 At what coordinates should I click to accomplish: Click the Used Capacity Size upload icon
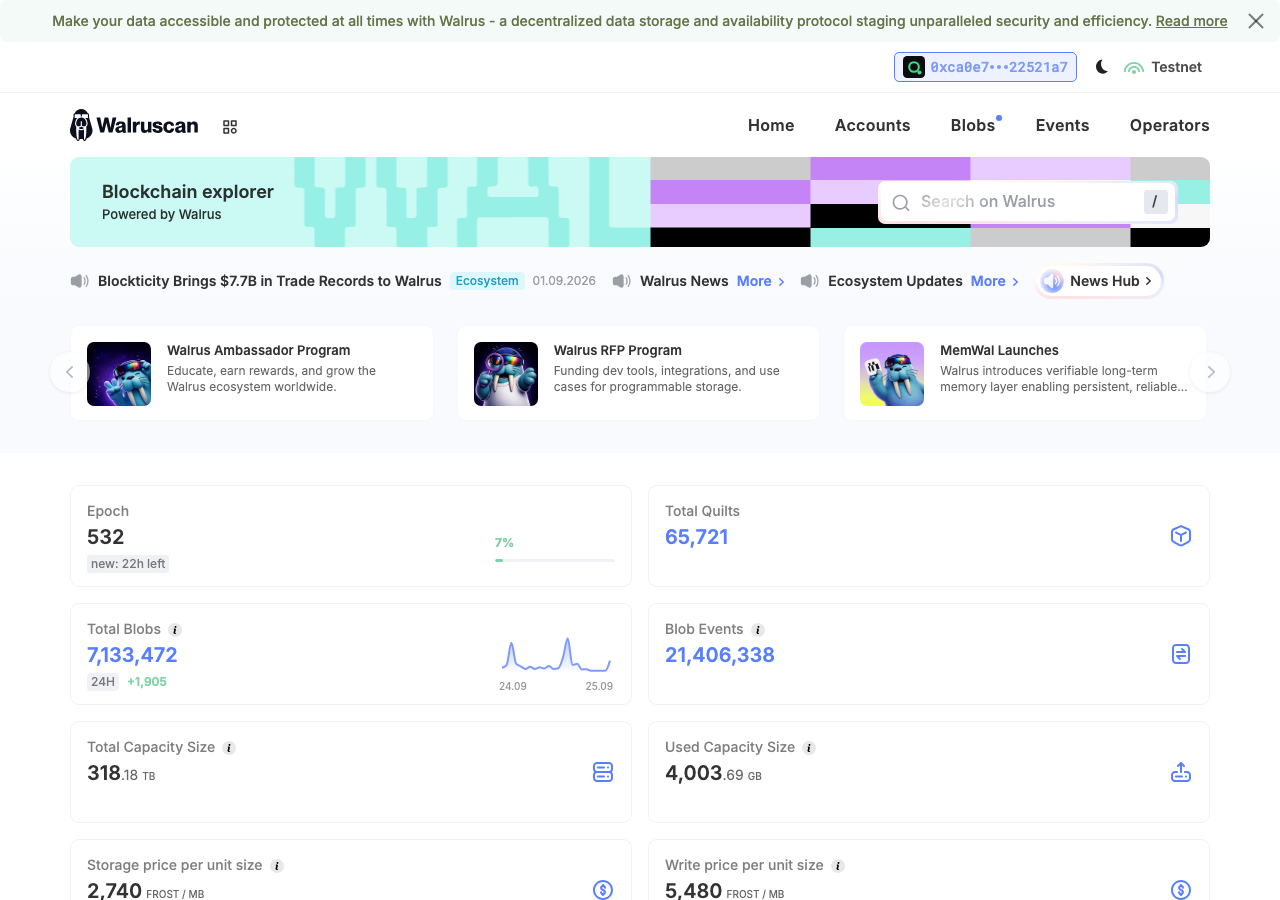tap(1181, 772)
